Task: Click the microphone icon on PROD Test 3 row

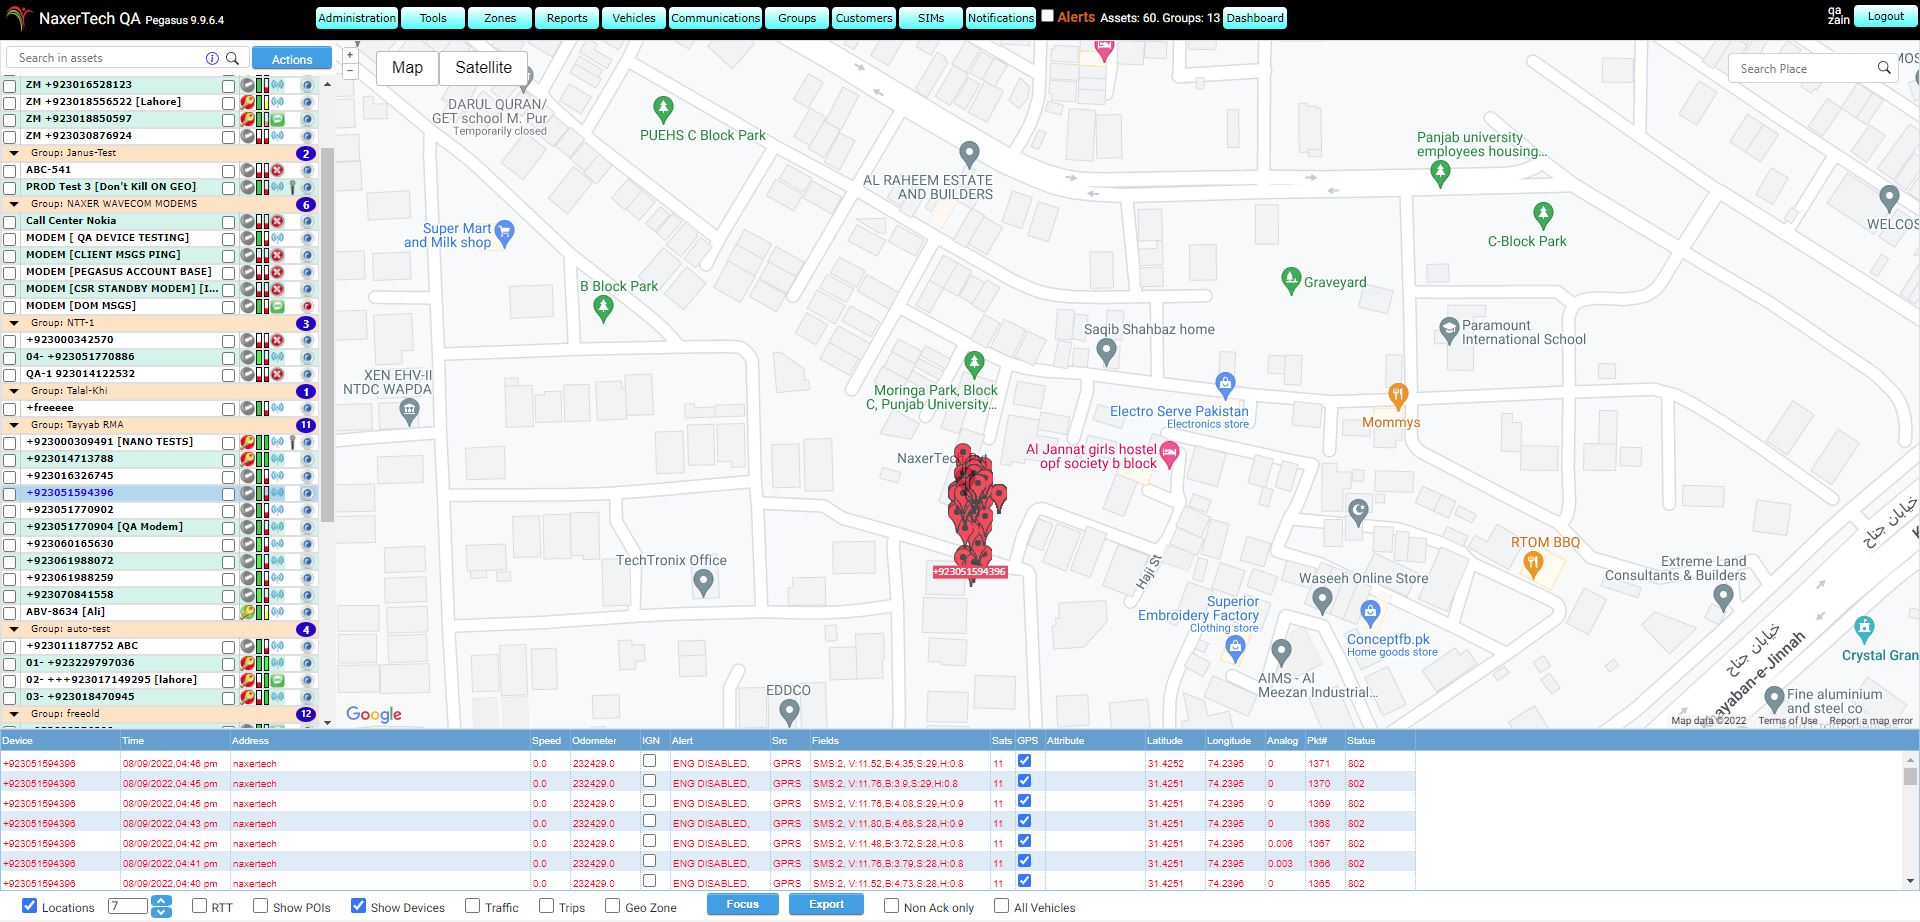Action: tap(293, 187)
